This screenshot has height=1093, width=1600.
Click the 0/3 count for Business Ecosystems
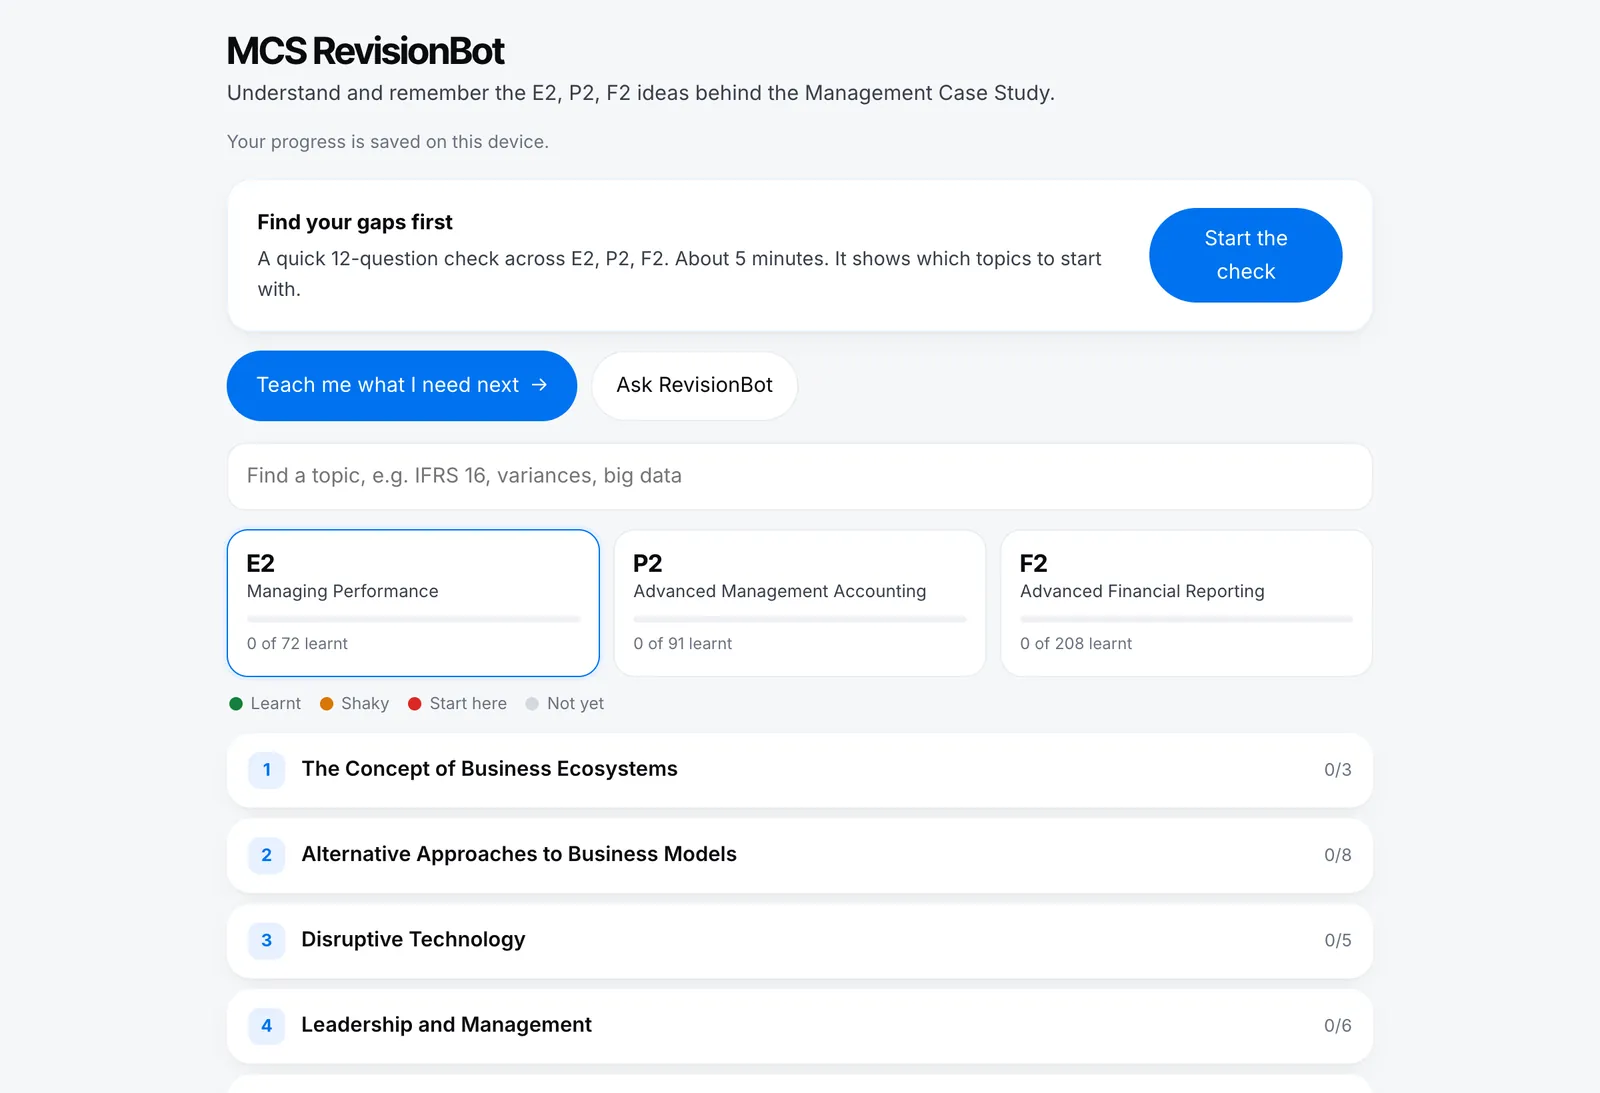(1337, 770)
